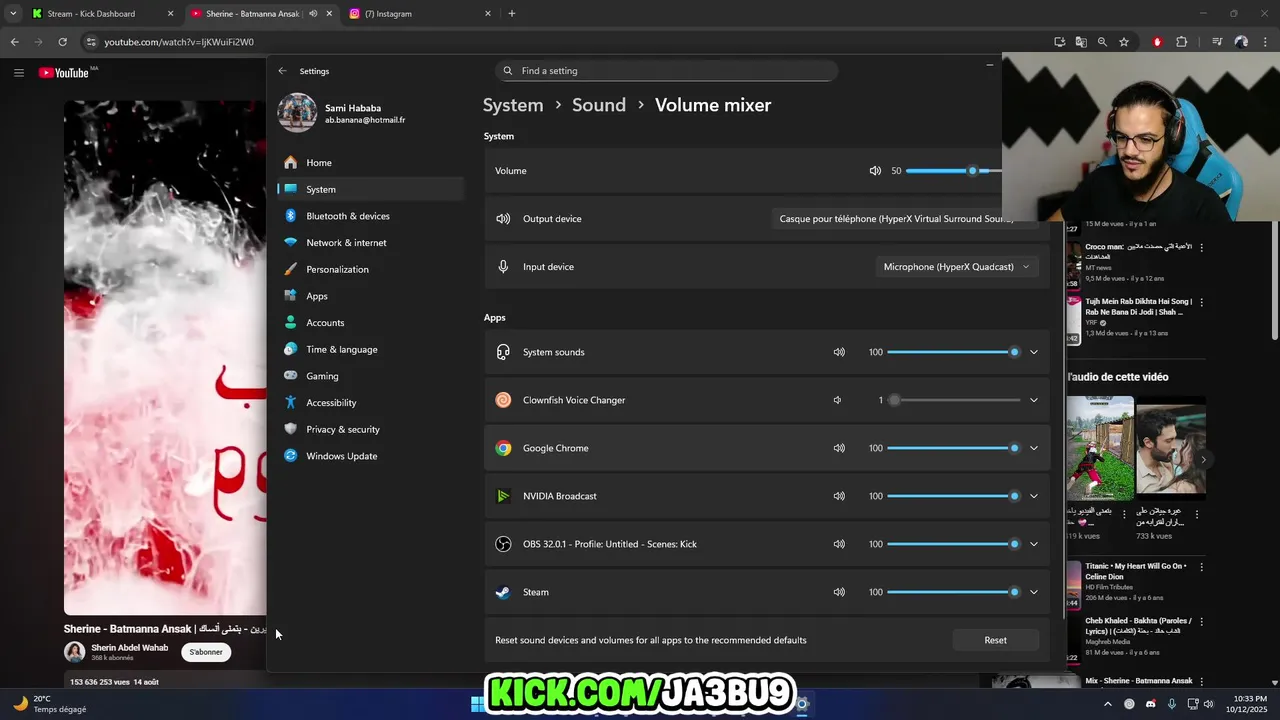Click the Clownfish Voice Changer app icon

(x=503, y=400)
